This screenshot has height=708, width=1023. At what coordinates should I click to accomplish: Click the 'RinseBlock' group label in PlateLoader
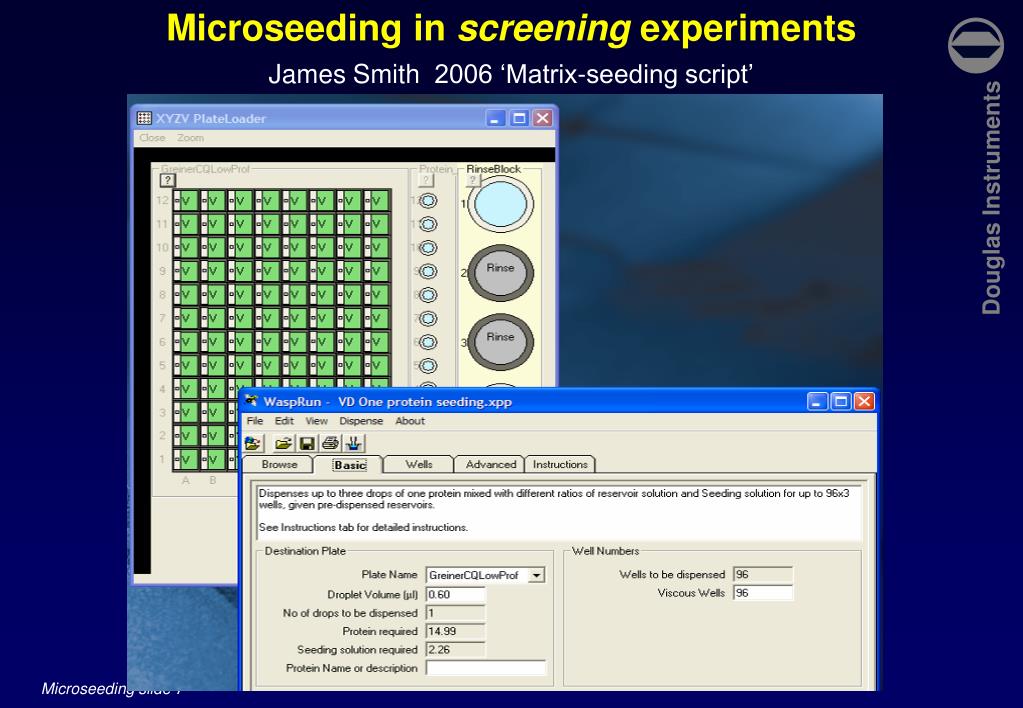(493, 169)
